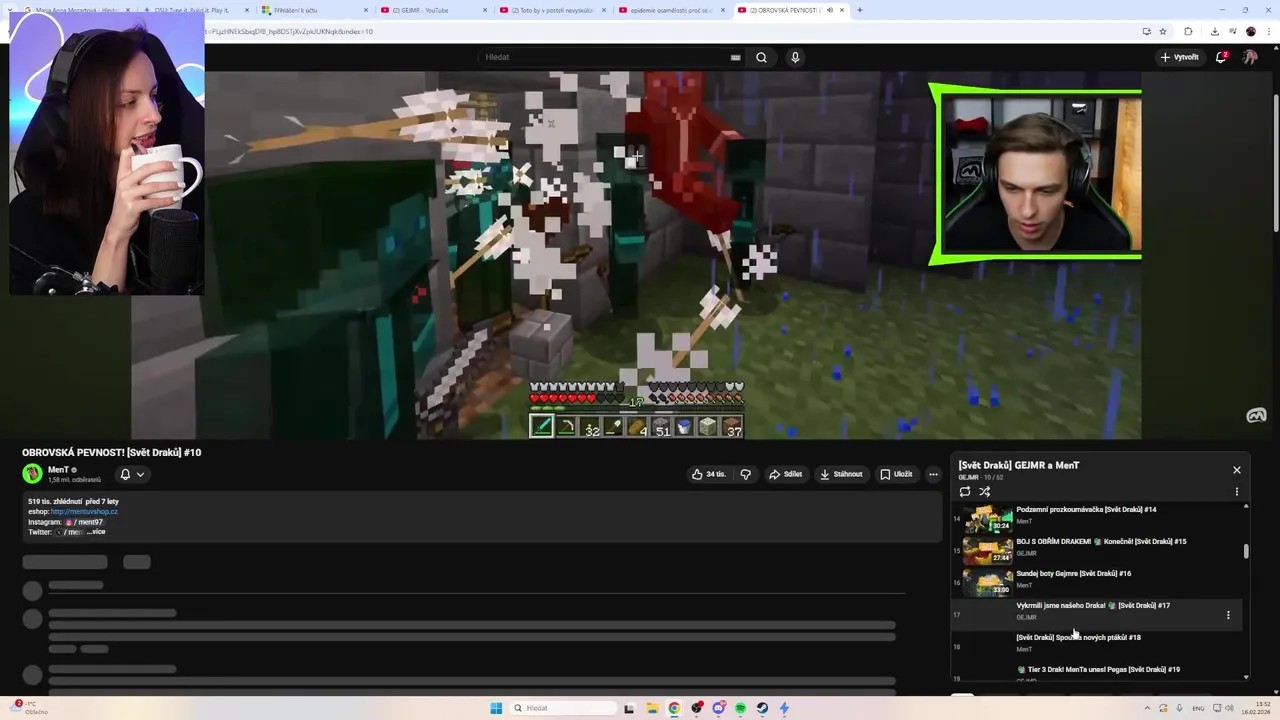Open Chrome downloads icon
The image size is (1280, 720).
pos(1214,31)
